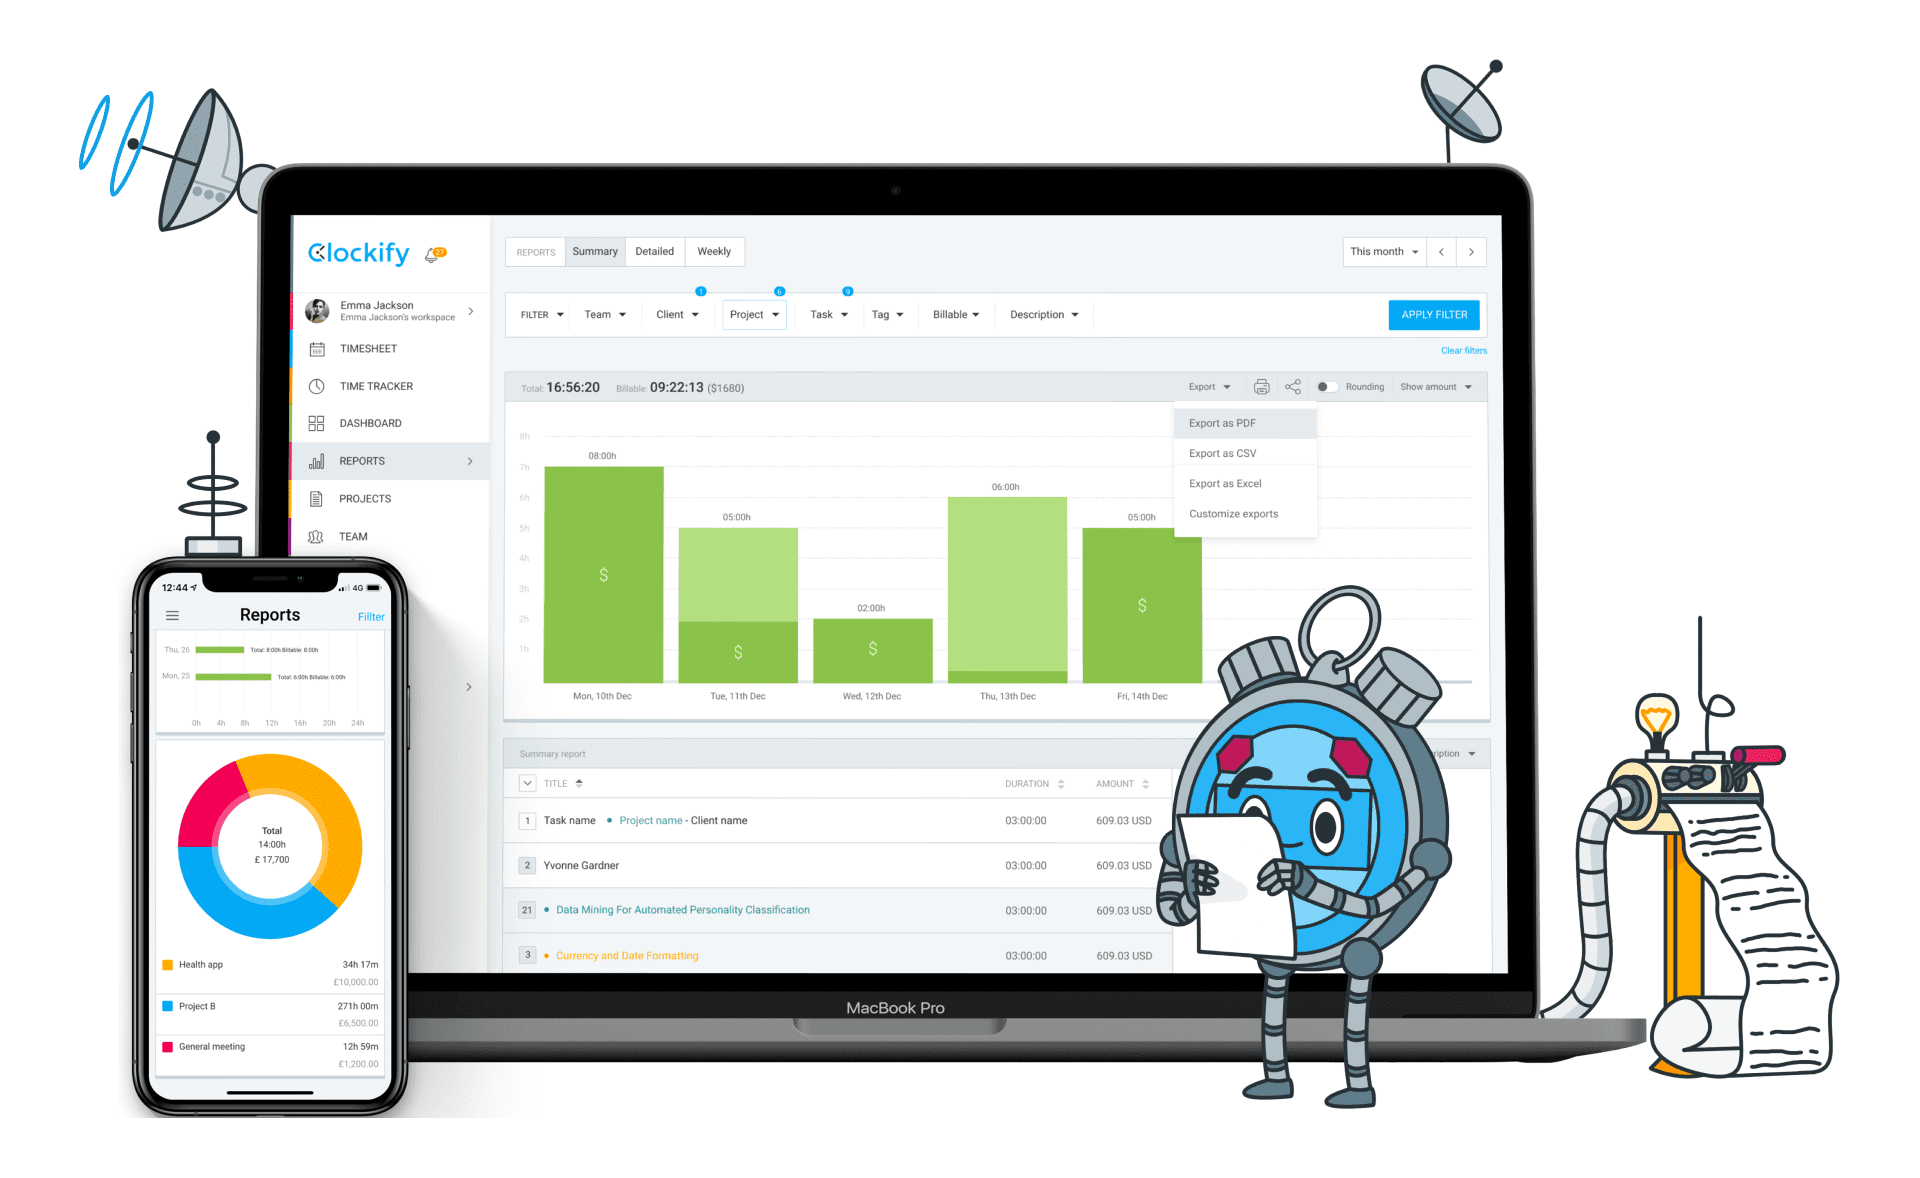
Task: Click the Projects icon in sidebar
Action: pyautogui.click(x=317, y=499)
